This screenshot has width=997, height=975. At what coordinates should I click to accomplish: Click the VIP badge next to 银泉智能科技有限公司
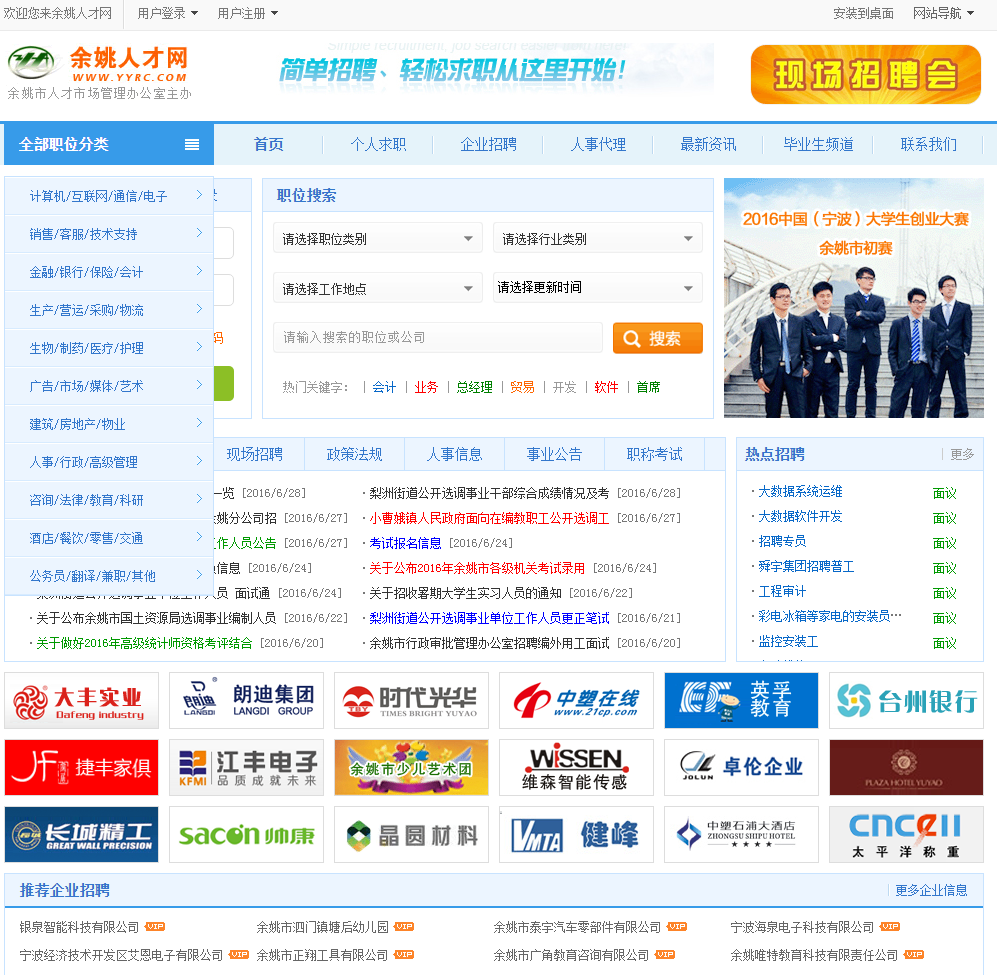155,927
